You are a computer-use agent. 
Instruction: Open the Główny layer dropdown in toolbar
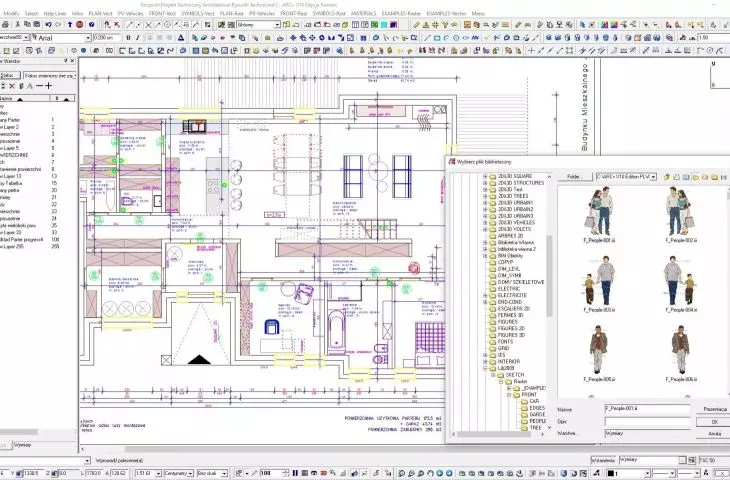tap(277, 24)
